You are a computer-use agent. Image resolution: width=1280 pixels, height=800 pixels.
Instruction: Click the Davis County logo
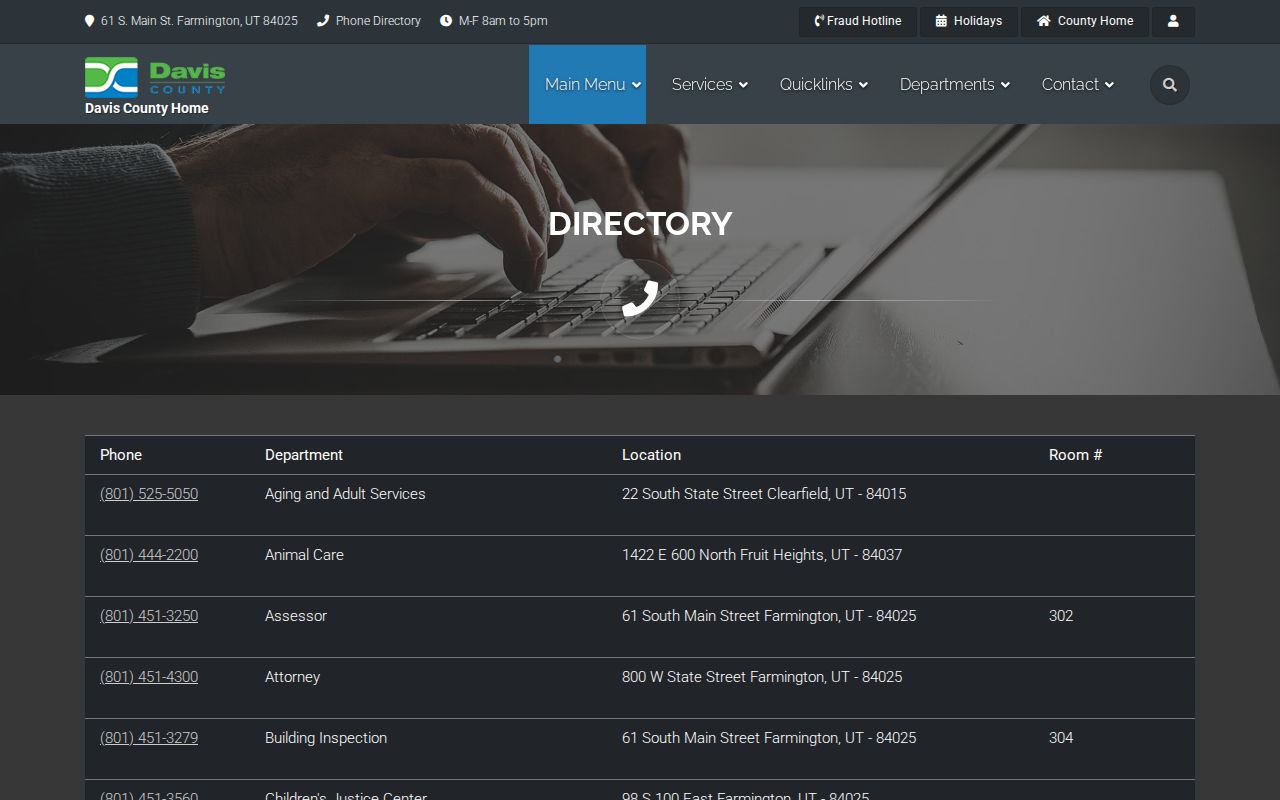click(155, 77)
